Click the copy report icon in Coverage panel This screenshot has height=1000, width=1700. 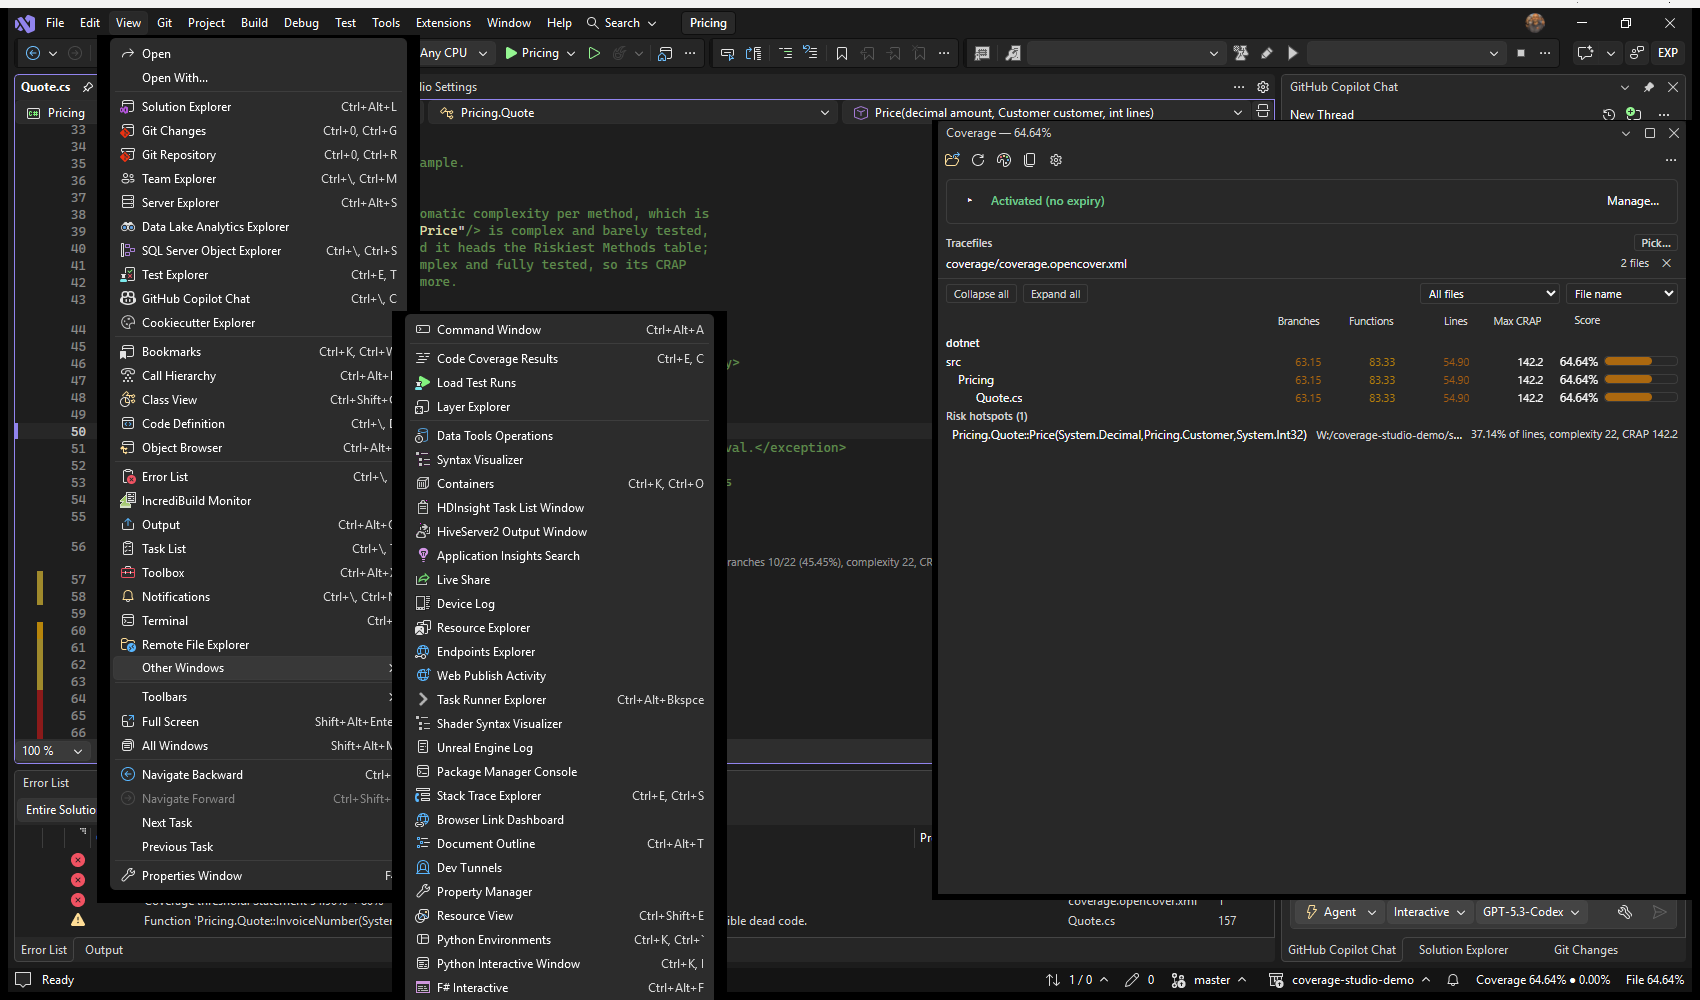[x=1030, y=160]
